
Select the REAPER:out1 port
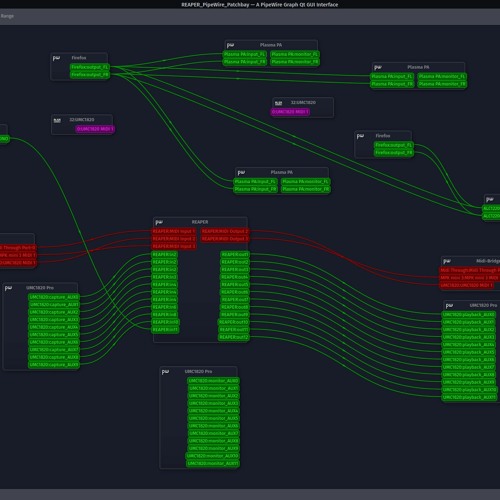[235, 255]
